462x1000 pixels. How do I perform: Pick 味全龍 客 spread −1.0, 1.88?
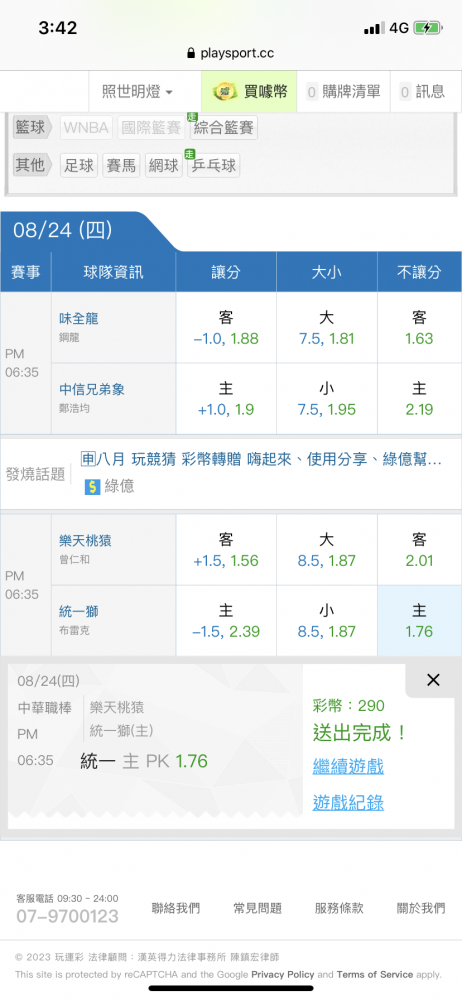pos(226,328)
